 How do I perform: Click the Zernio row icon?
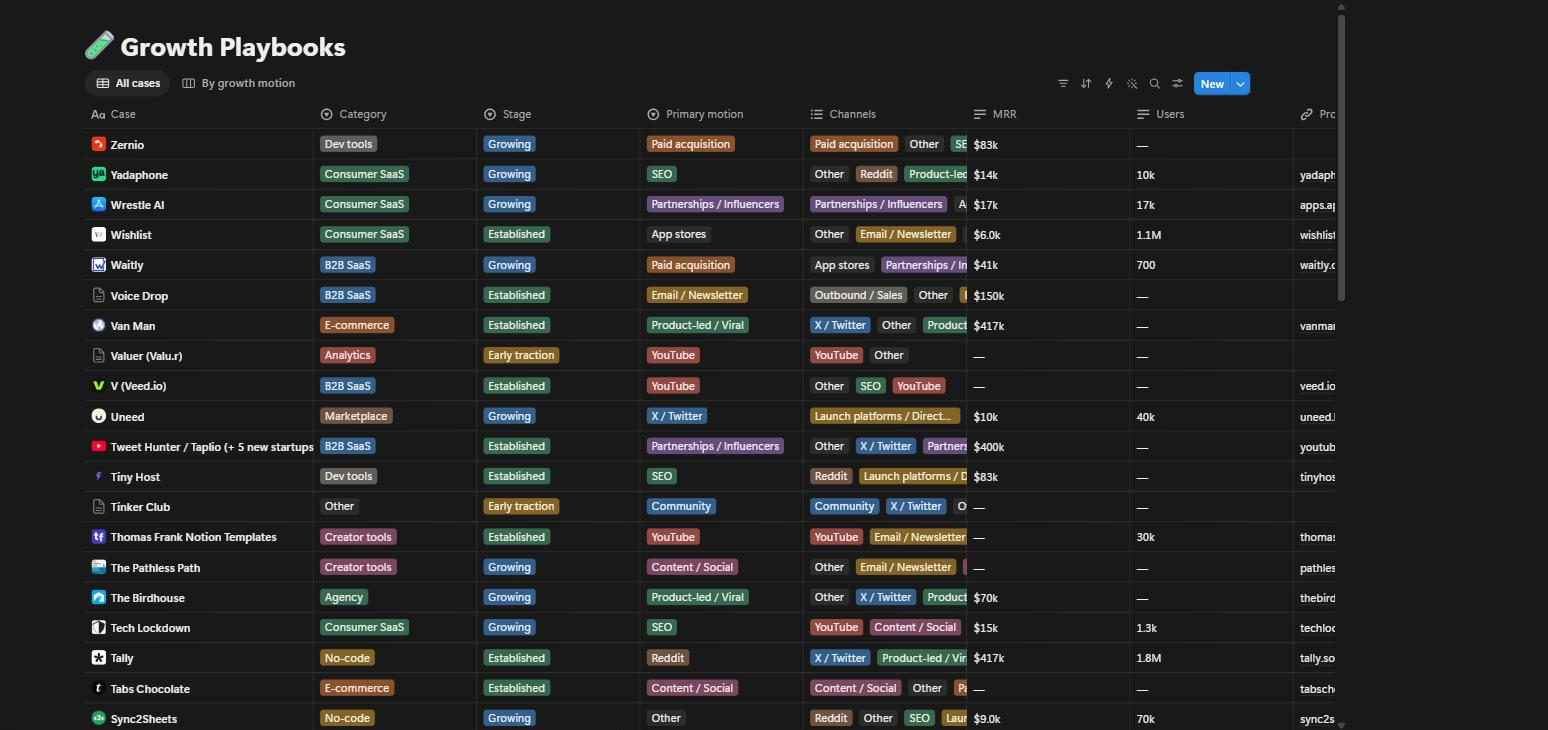coord(98,144)
